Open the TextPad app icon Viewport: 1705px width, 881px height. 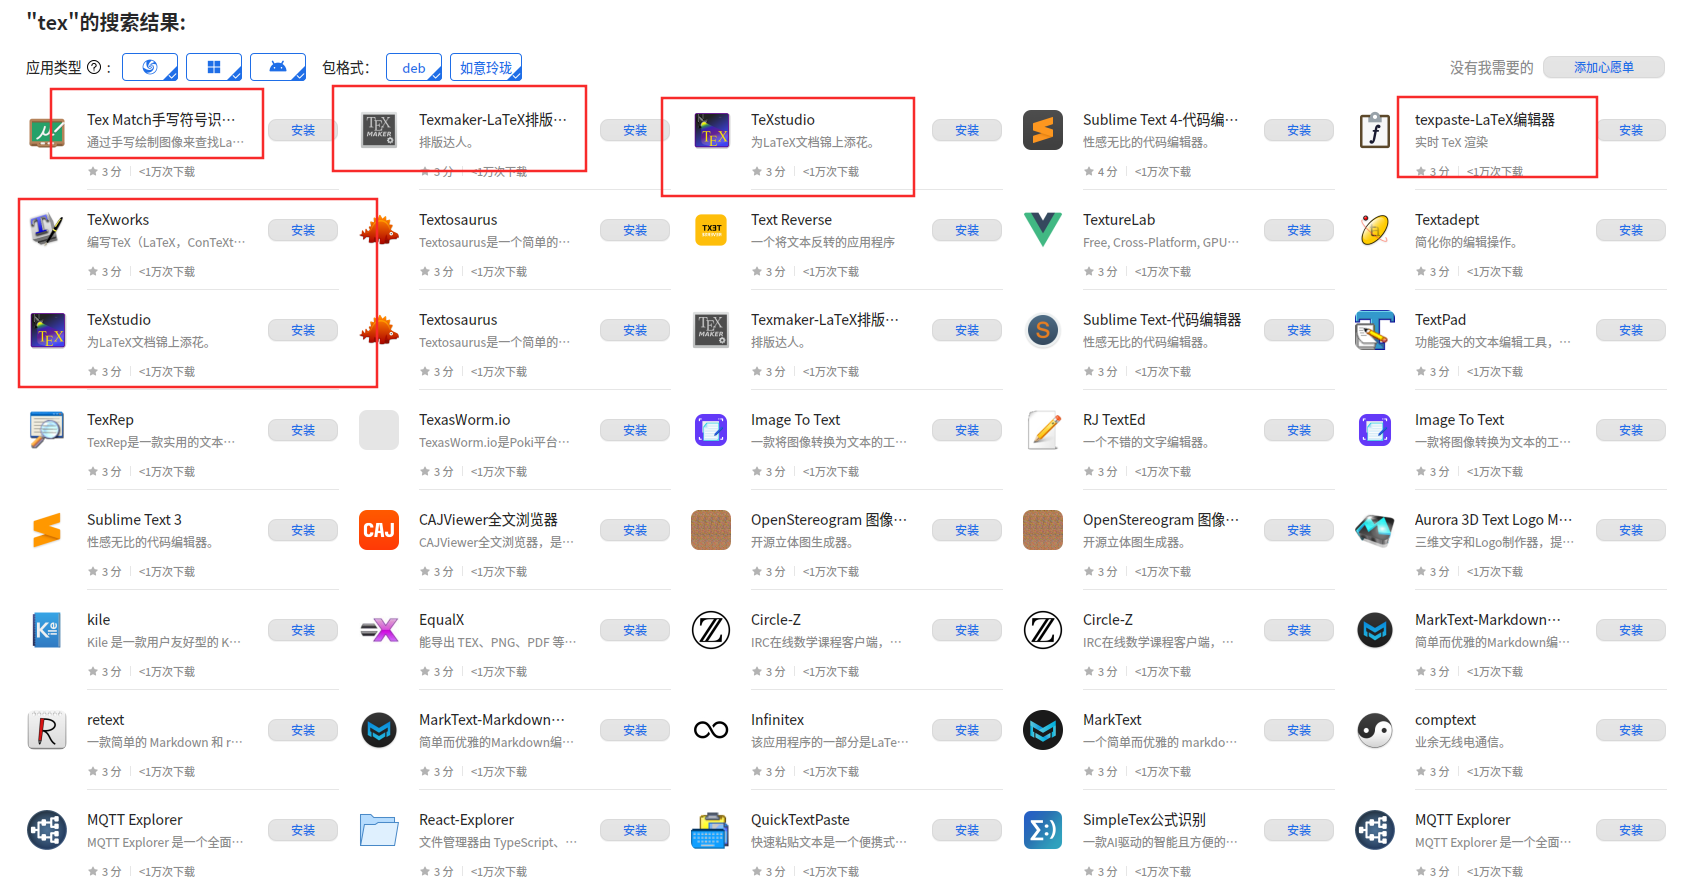[1375, 331]
